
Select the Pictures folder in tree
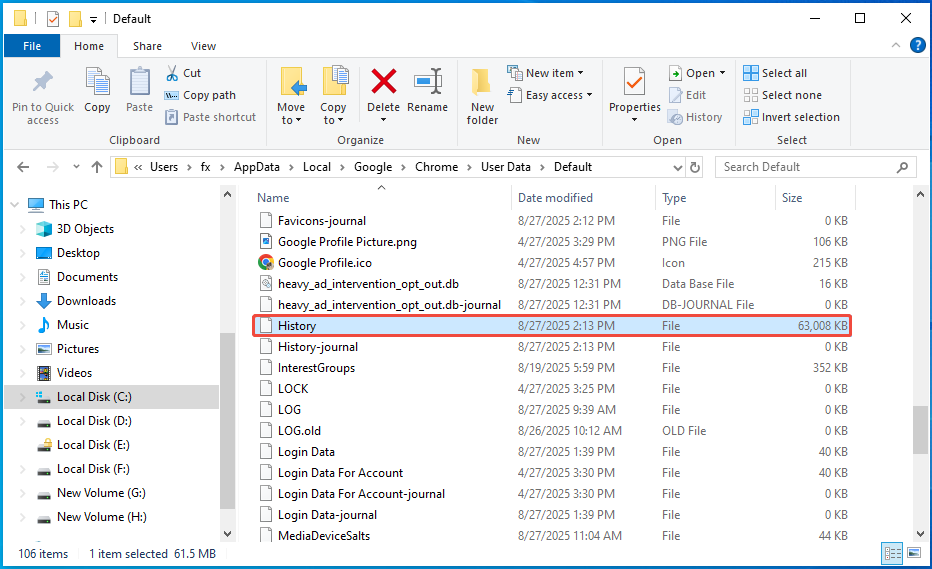coord(78,349)
